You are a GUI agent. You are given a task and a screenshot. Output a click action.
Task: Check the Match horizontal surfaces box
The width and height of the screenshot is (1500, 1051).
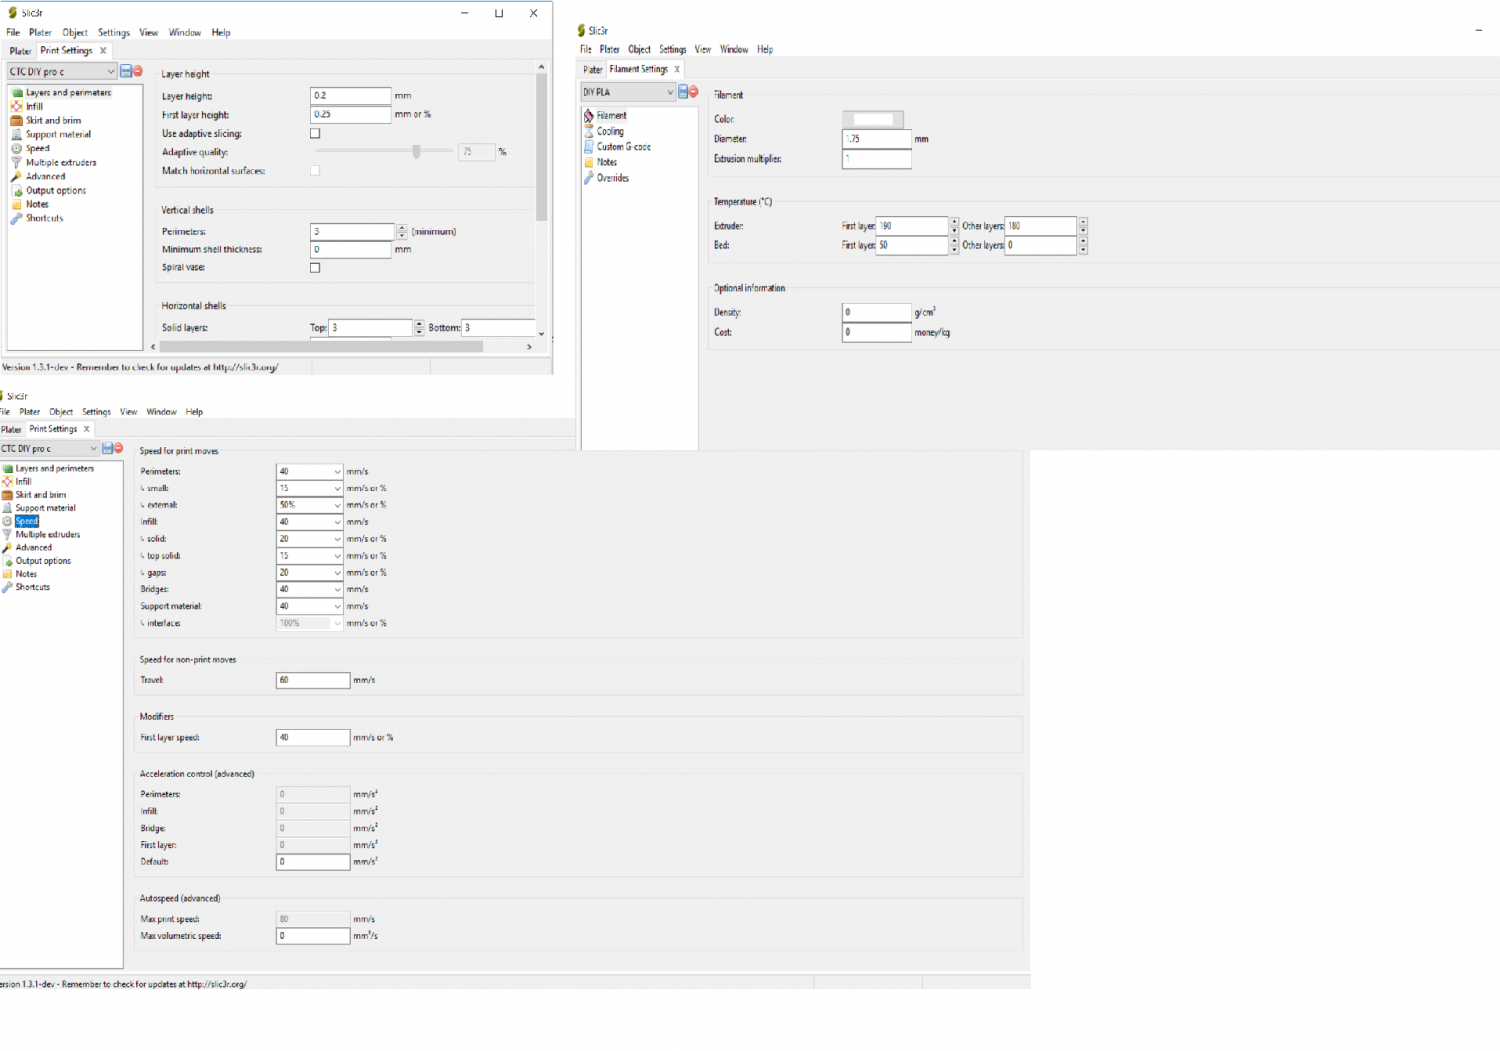coord(315,171)
